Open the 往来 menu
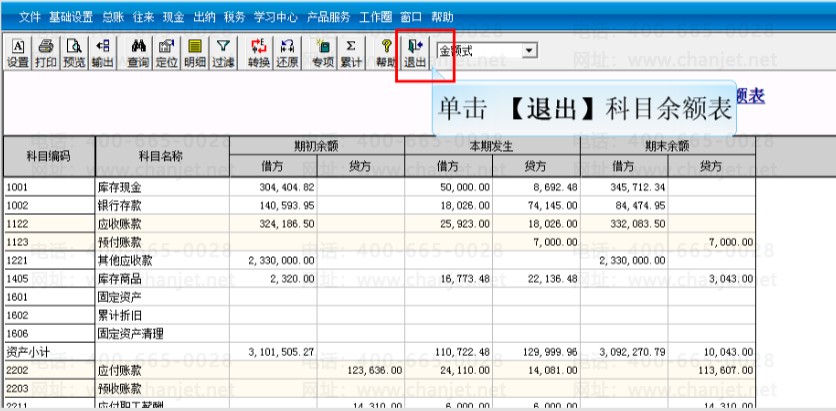 tap(143, 17)
